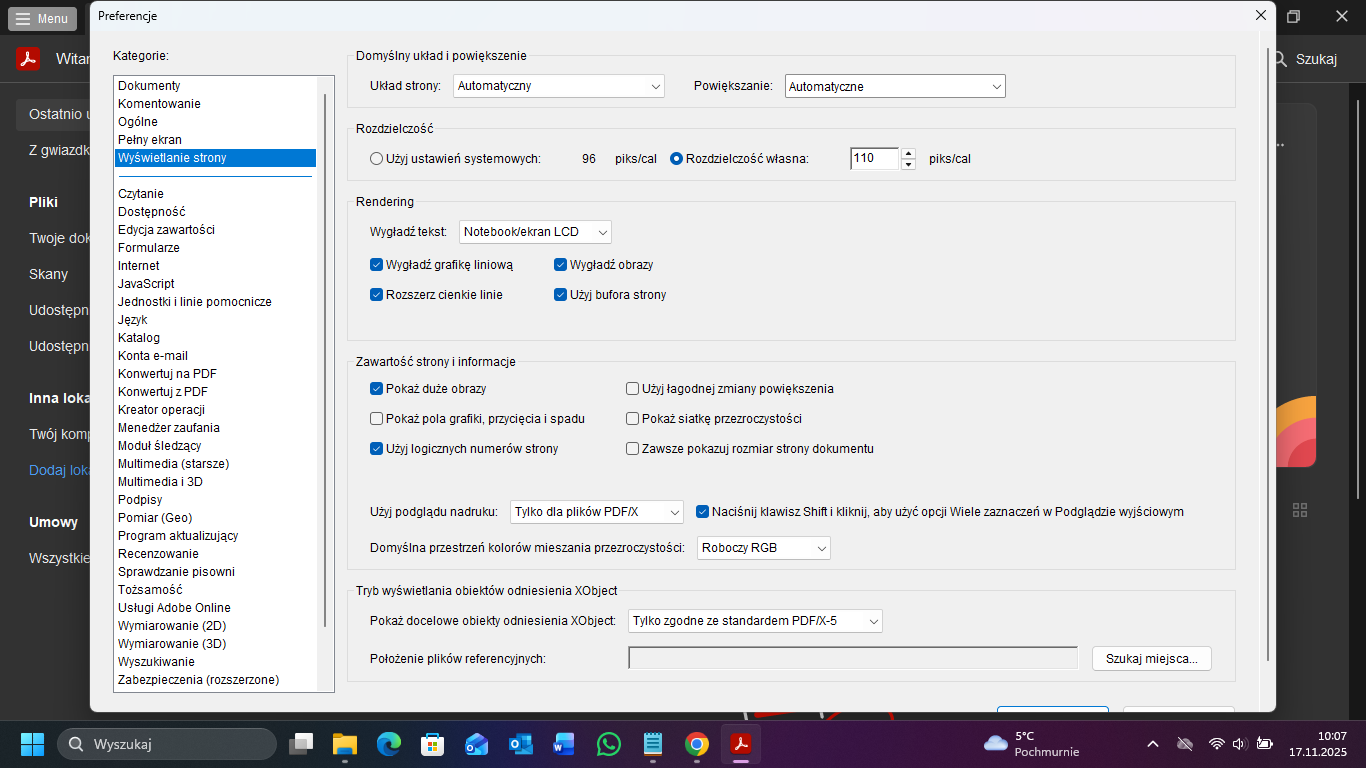
Task: Open WhatsApp from the taskbar
Action: (608, 744)
